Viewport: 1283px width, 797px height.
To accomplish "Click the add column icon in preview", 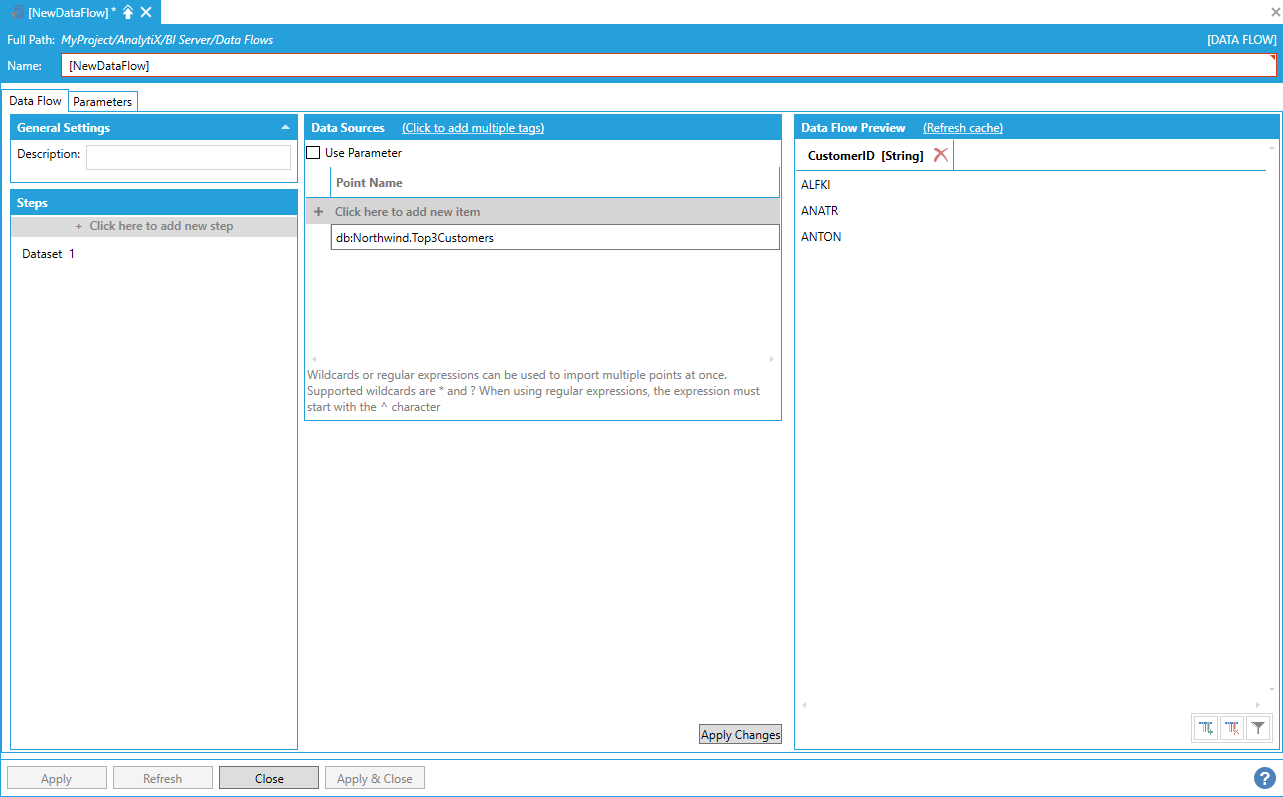I will coord(1206,729).
